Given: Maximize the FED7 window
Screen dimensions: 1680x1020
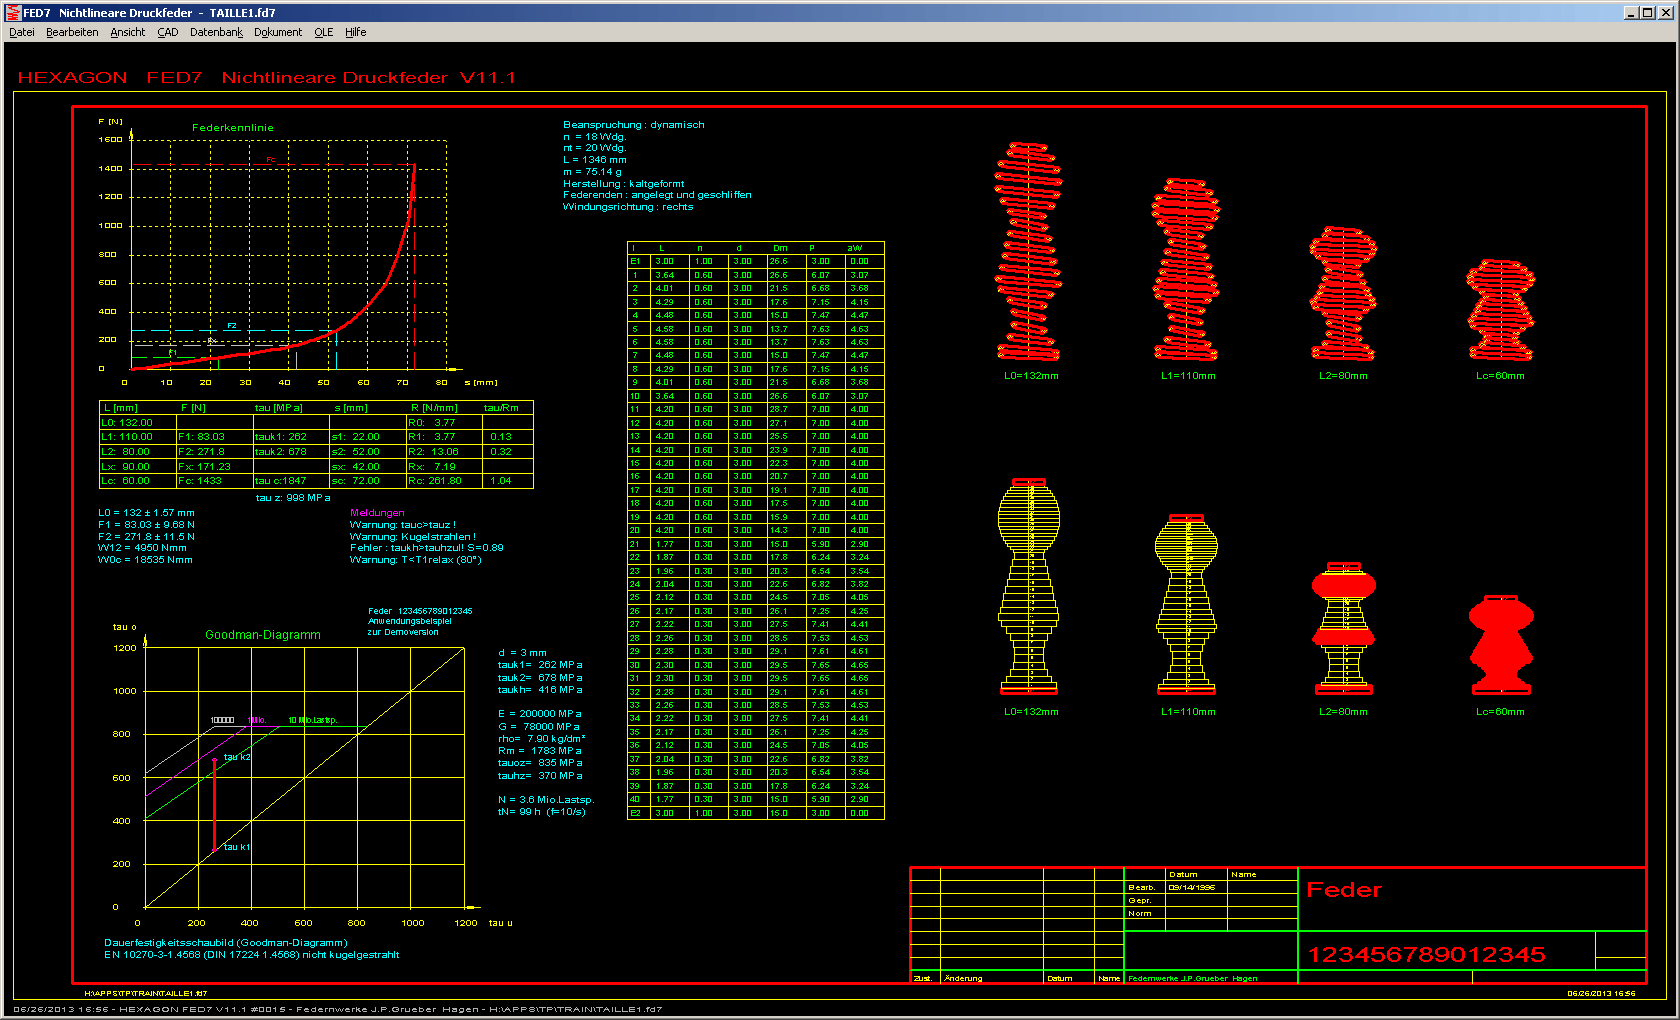Looking at the screenshot, I should coord(1648,13).
